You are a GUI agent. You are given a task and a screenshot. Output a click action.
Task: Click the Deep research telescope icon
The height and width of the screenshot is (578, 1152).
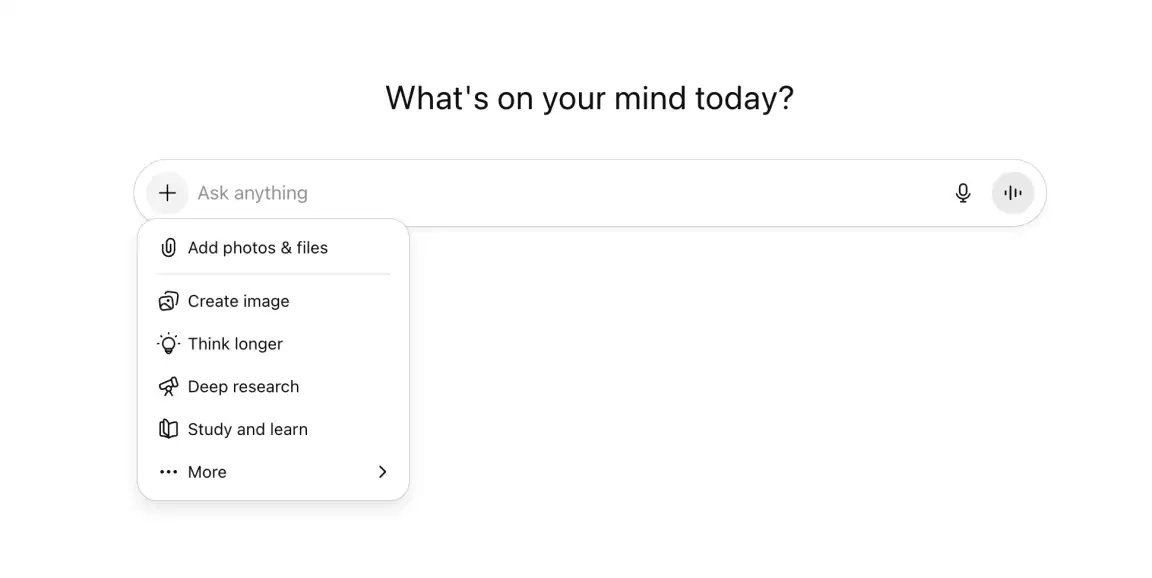coord(168,387)
